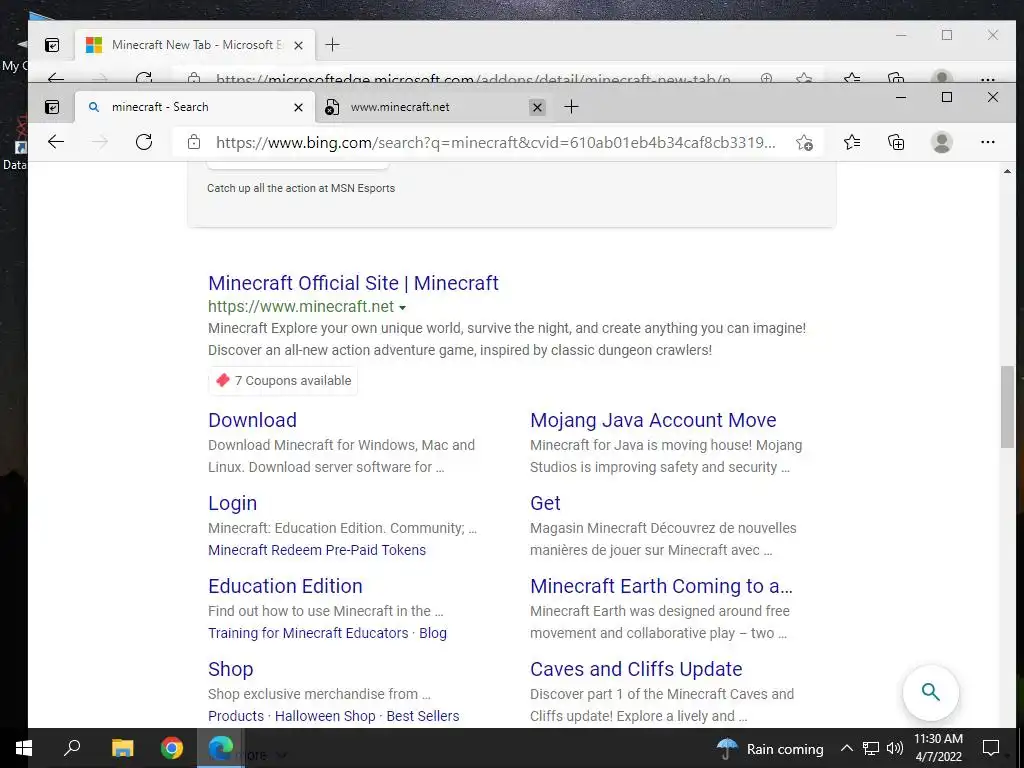The height and width of the screenshot is (768, 1024).
Task: Open Mojang Java Account Move link
Action: coord(653,420)
